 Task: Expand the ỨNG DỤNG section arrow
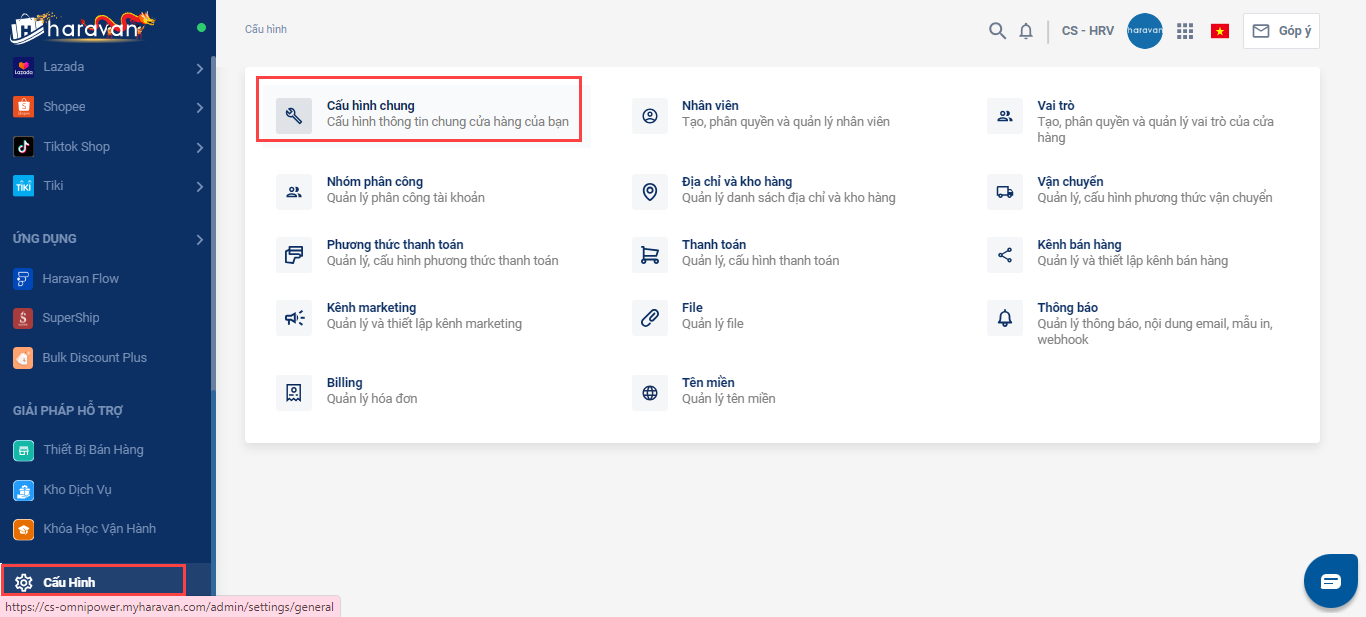point(199,239)
